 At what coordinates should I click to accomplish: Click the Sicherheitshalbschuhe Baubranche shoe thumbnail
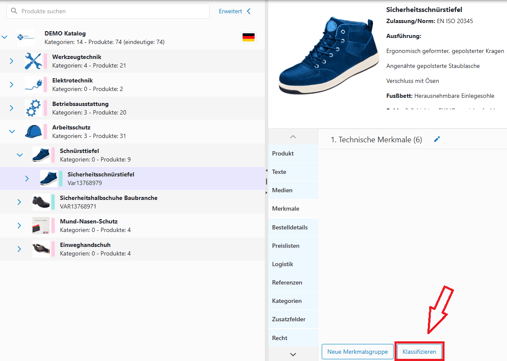tap(41, 202)
